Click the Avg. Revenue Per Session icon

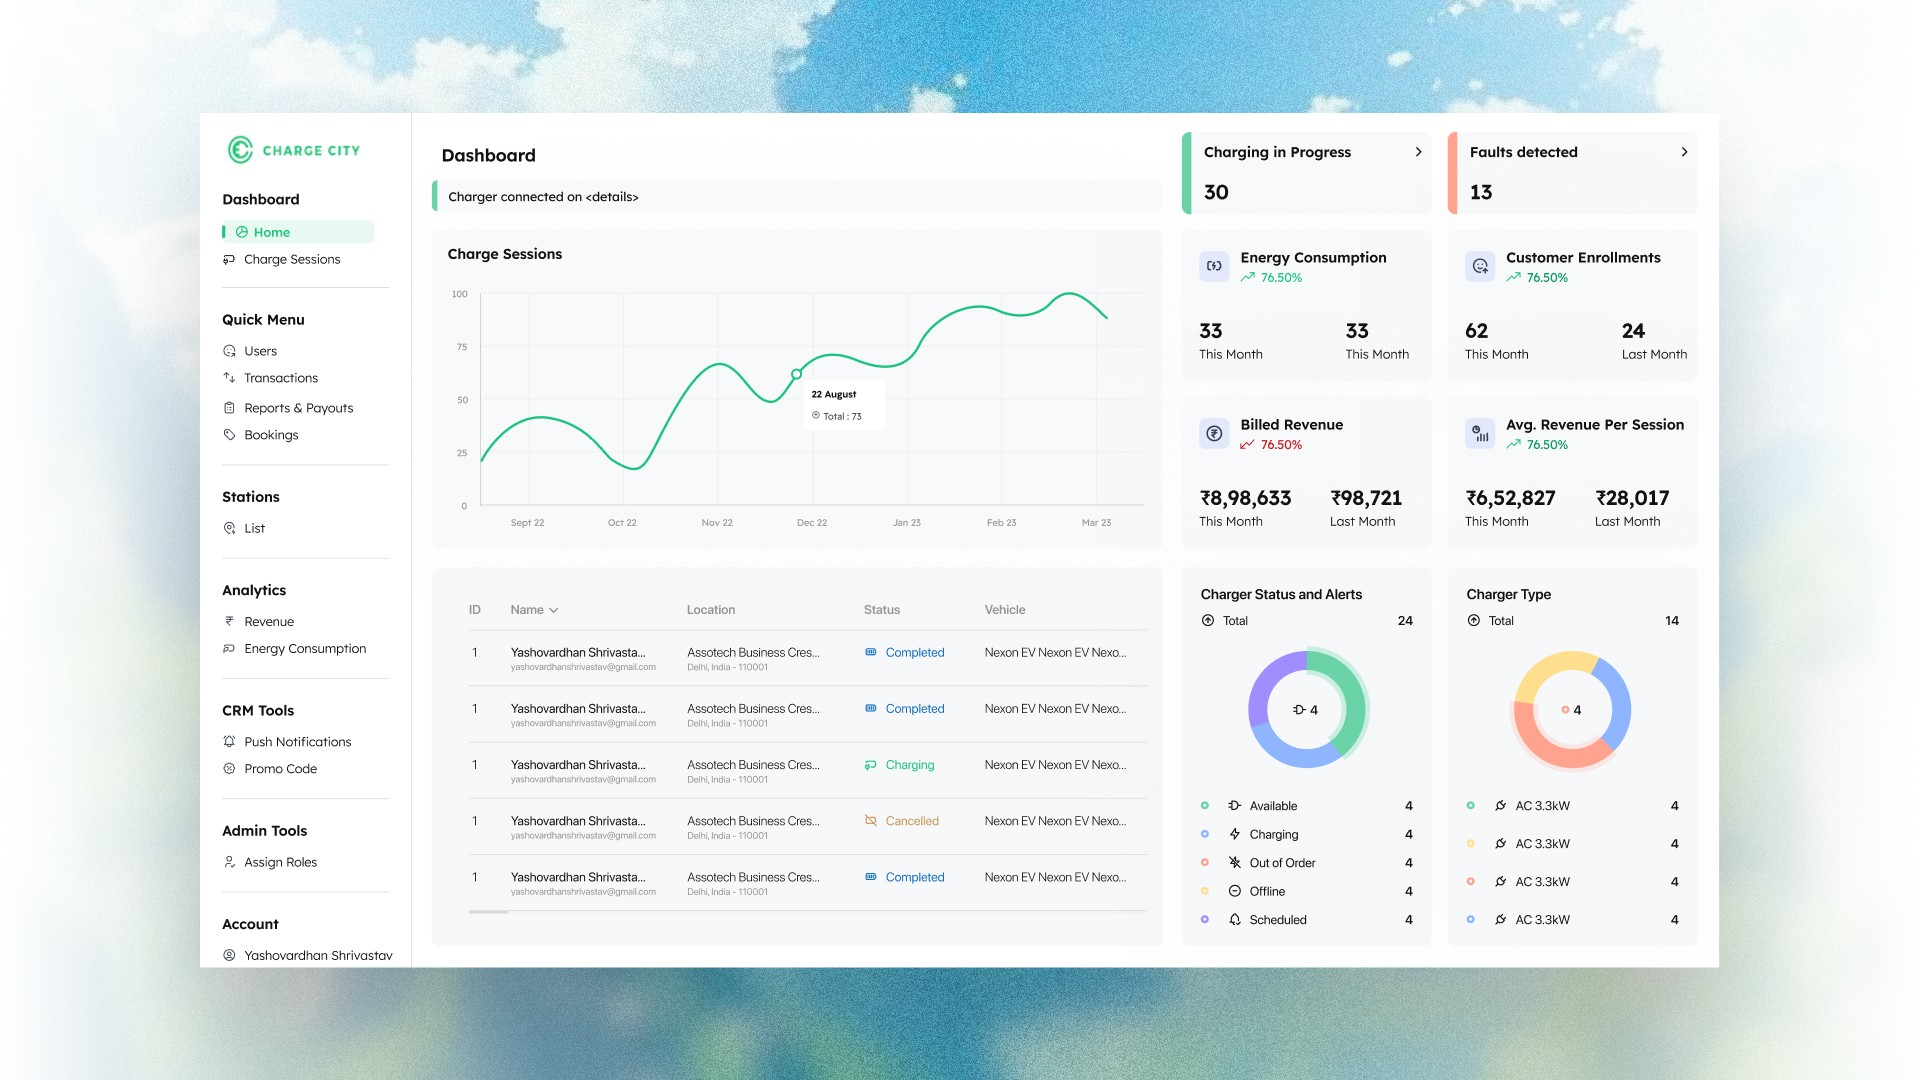tap(1479, 433)
